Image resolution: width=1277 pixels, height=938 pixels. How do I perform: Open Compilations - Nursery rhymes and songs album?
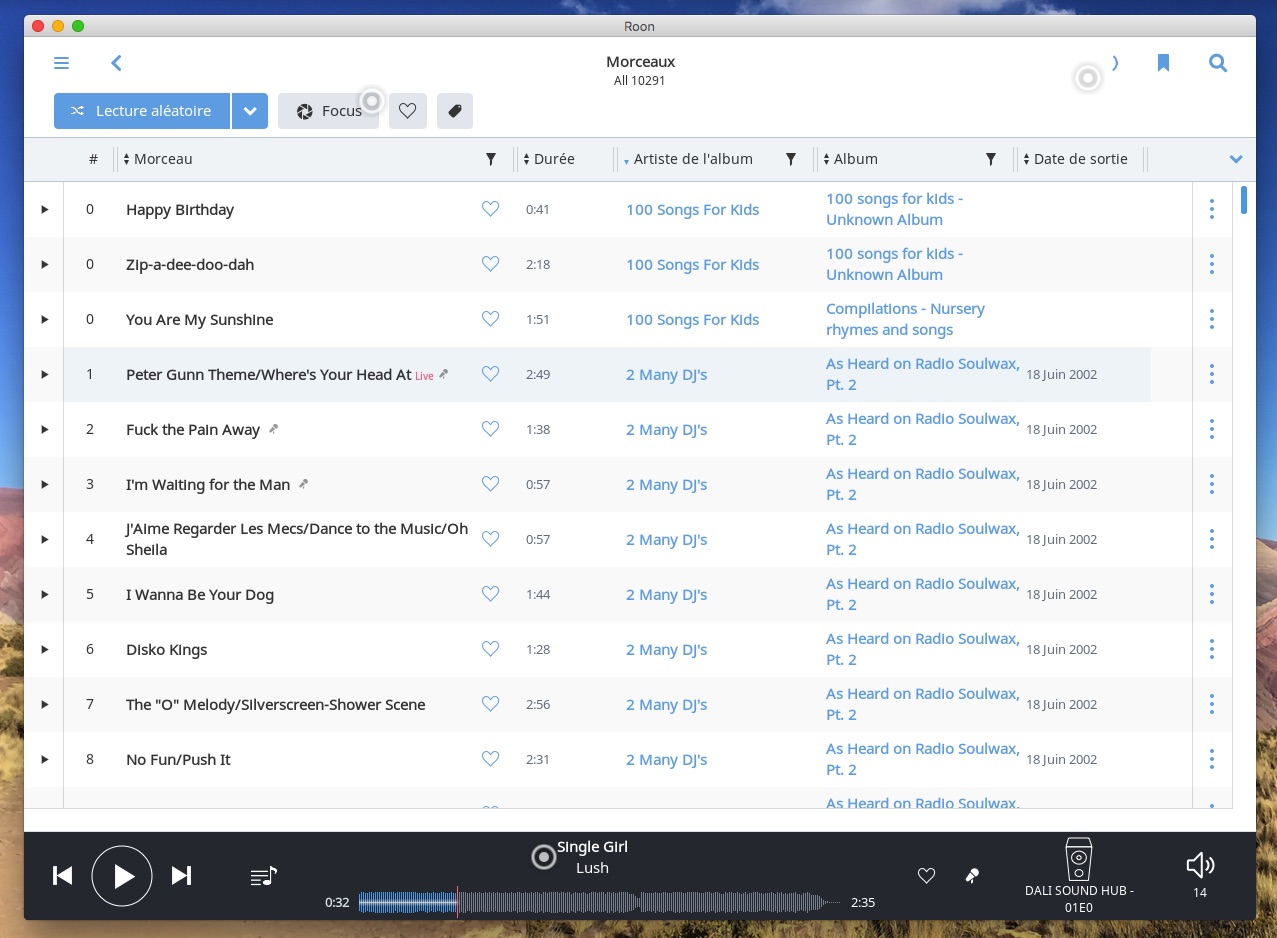click(905, 320)
